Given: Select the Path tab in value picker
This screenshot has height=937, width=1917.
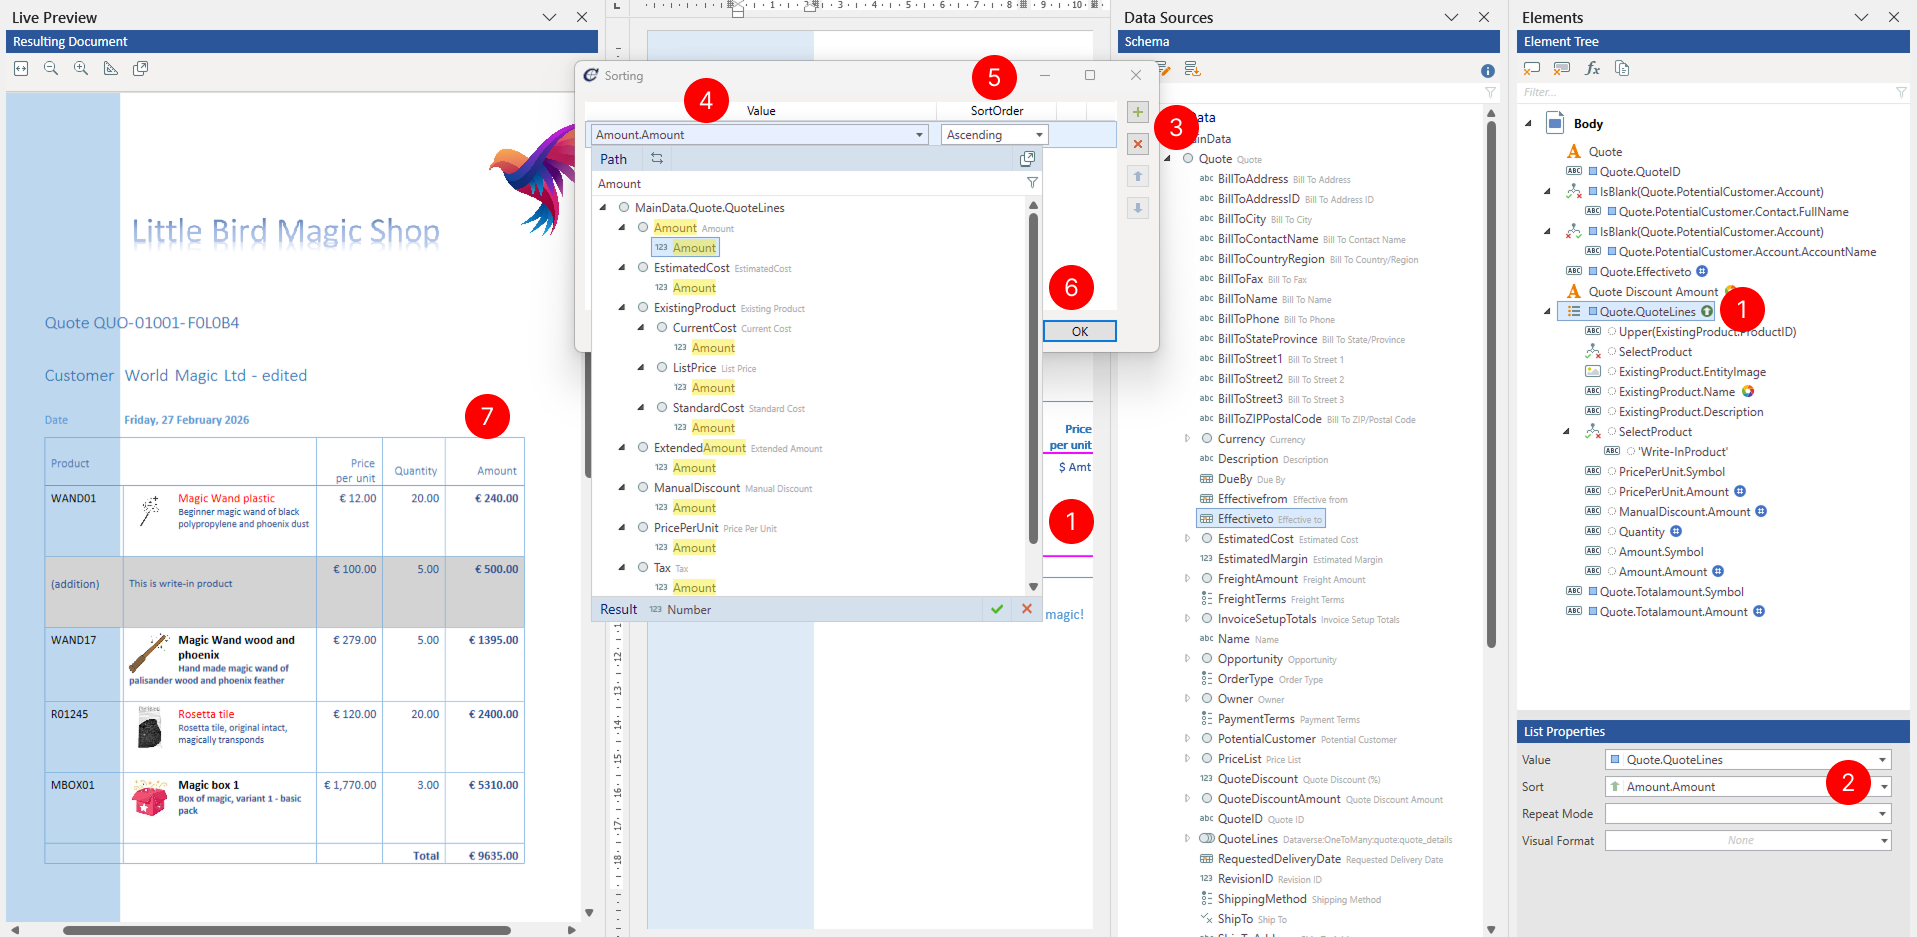Looking at the screenshot, I should pyautogui.click(x=613, y=159).
